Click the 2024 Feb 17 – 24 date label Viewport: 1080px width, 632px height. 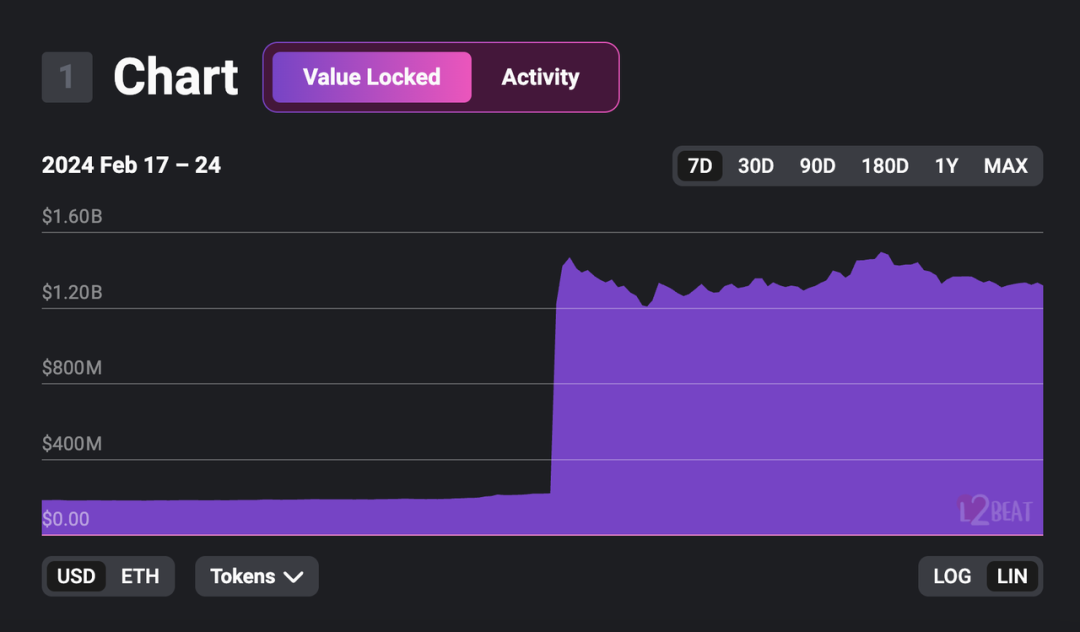click(131, 165)
